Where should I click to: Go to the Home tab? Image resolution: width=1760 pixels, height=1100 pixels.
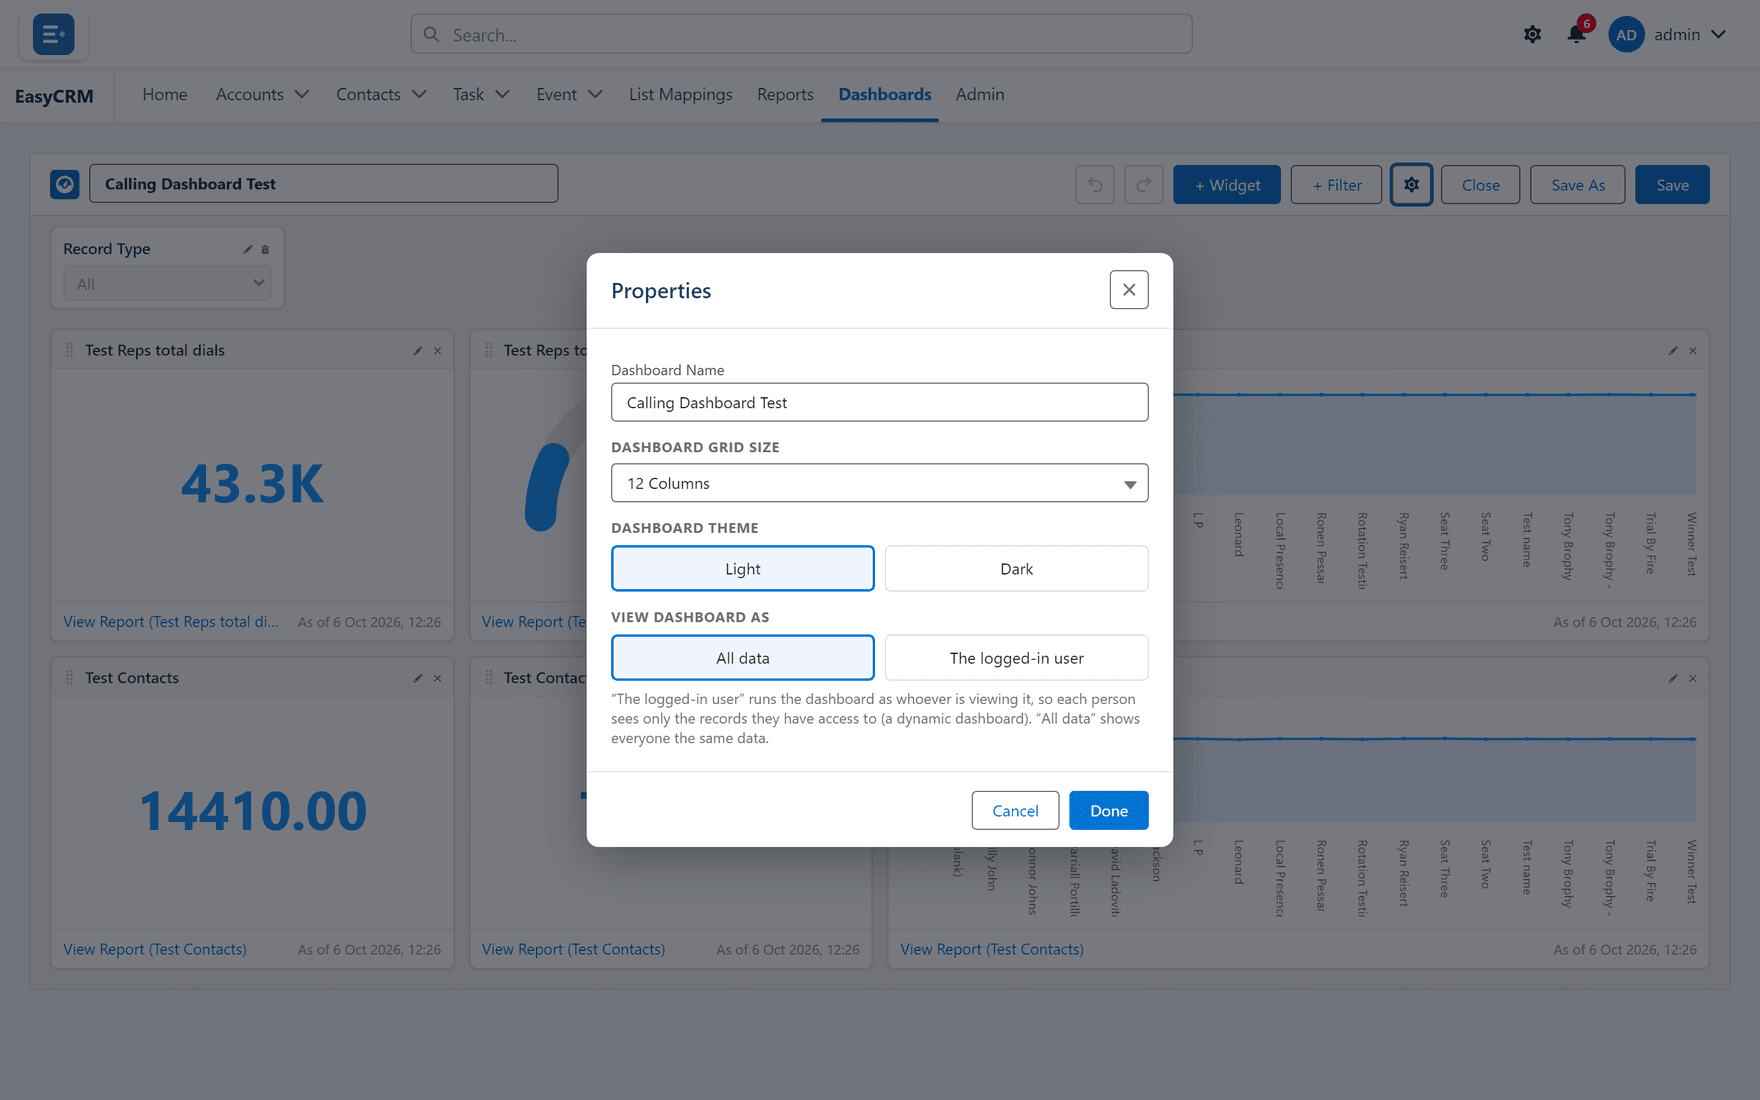point(165,95)
